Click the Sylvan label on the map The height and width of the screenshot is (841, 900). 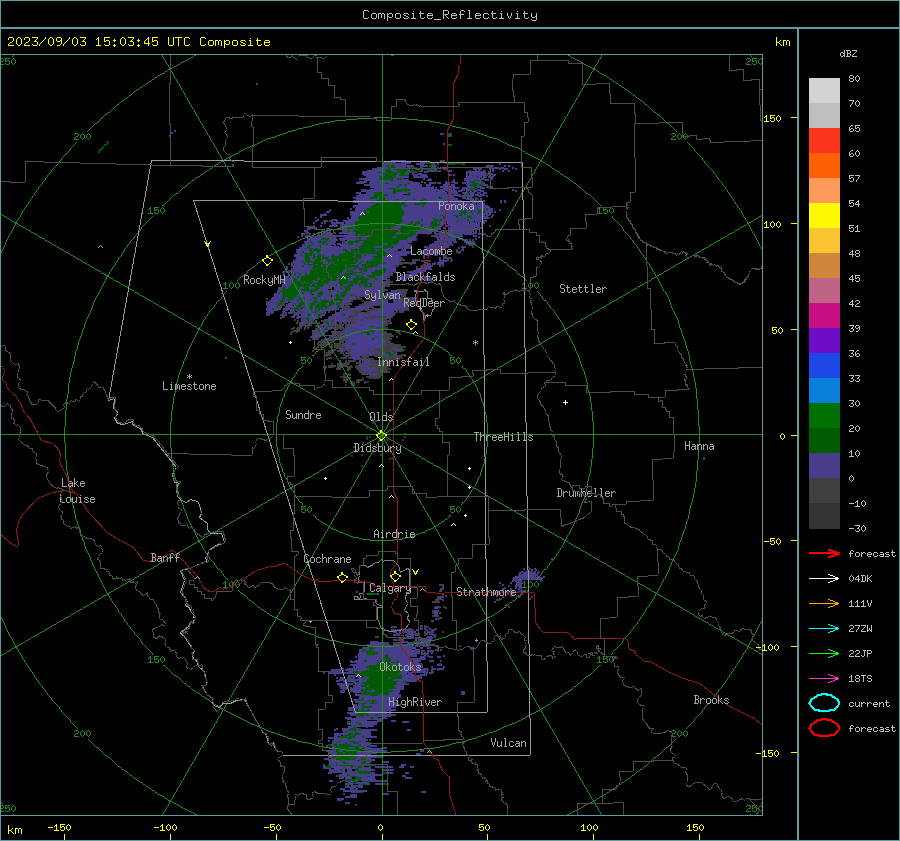click(x=382, y=295)
